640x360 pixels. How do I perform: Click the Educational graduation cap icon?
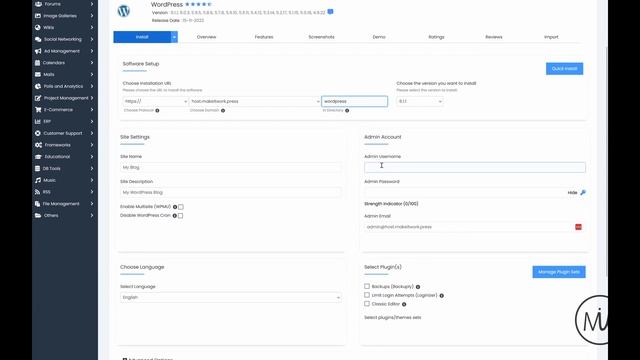[38, 157]
